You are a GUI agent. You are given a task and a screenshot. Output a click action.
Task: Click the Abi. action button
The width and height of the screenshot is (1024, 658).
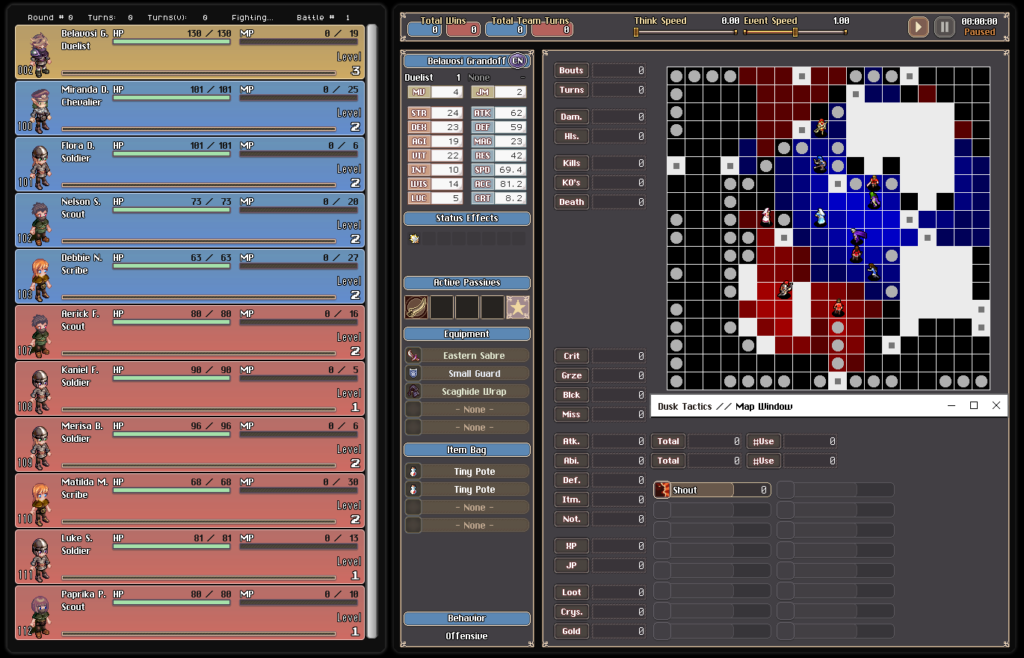571,461
